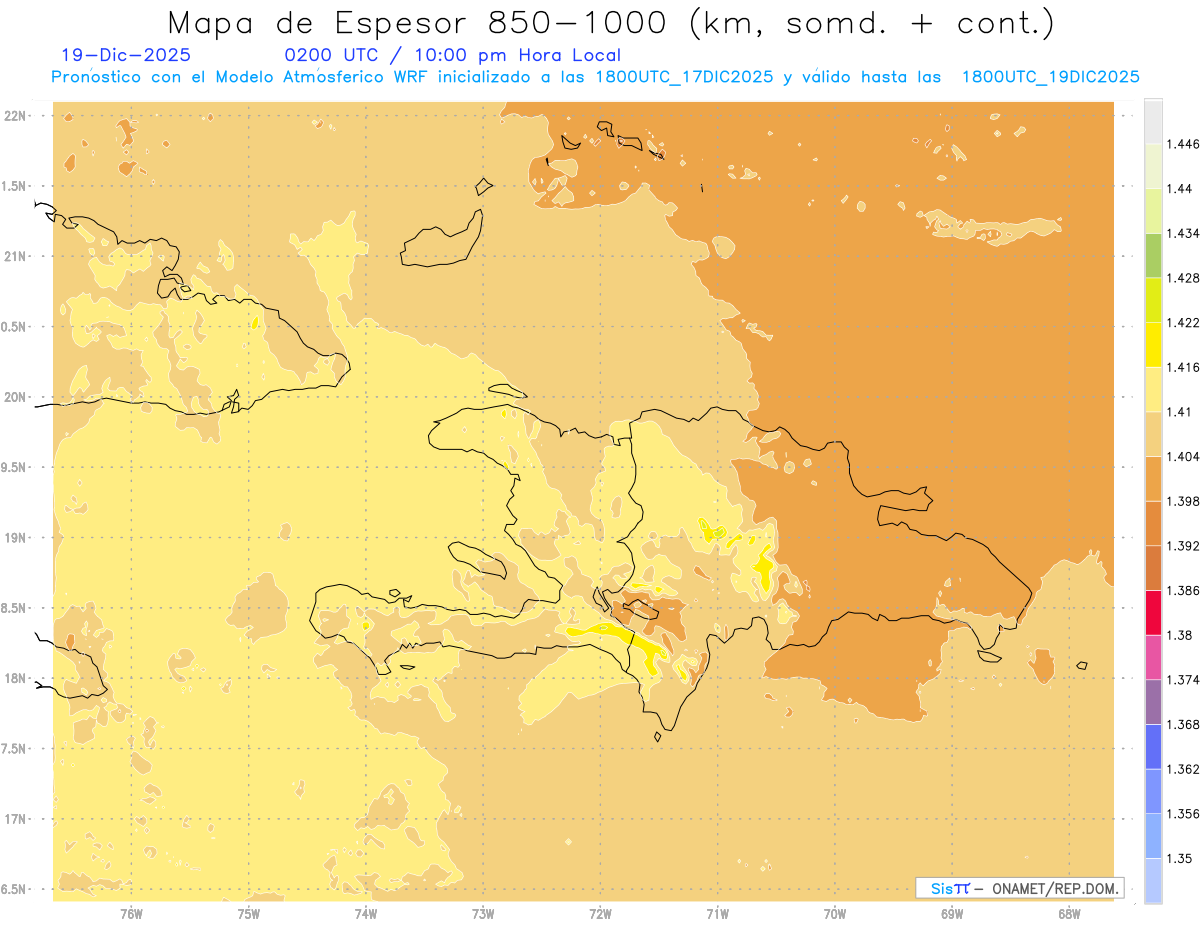This screenshot has height=927, width=1200.
Task: Click the colorbar value 1.434
Action: 1183,233
